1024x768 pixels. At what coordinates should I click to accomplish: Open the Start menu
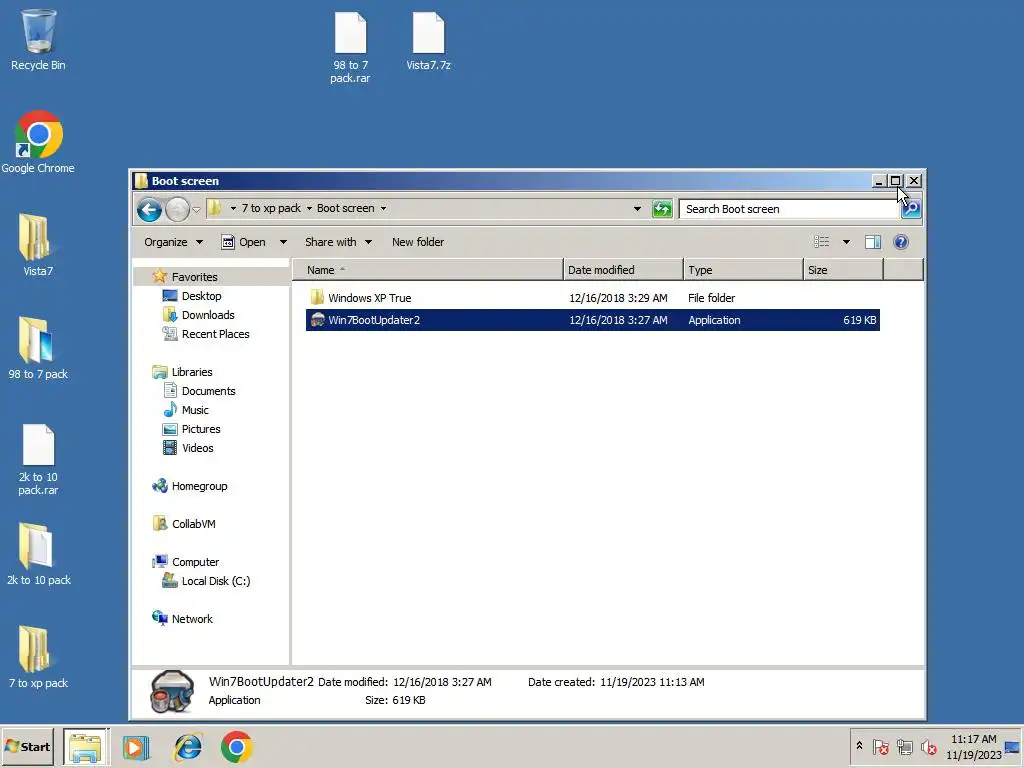click(x=27, y=747)
